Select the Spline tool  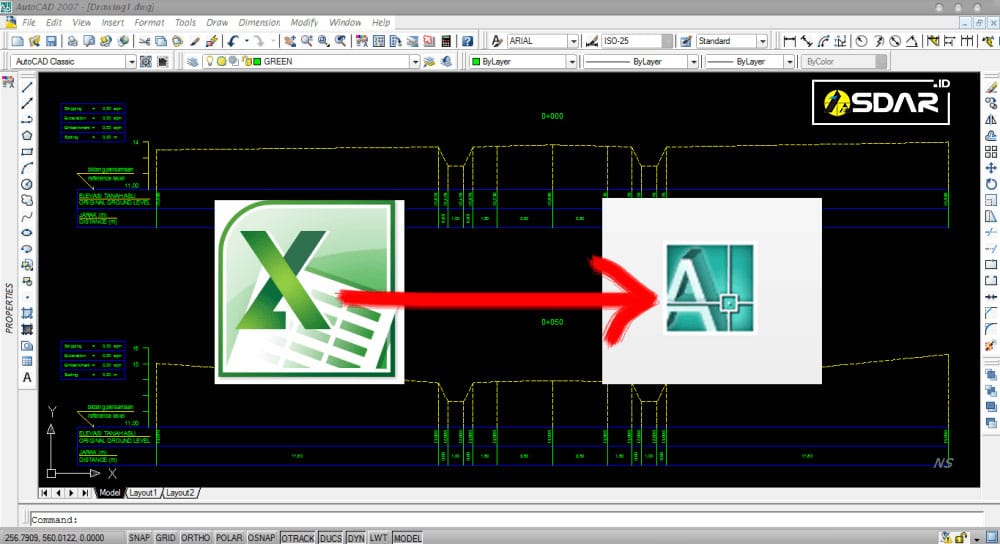point(27,217)
